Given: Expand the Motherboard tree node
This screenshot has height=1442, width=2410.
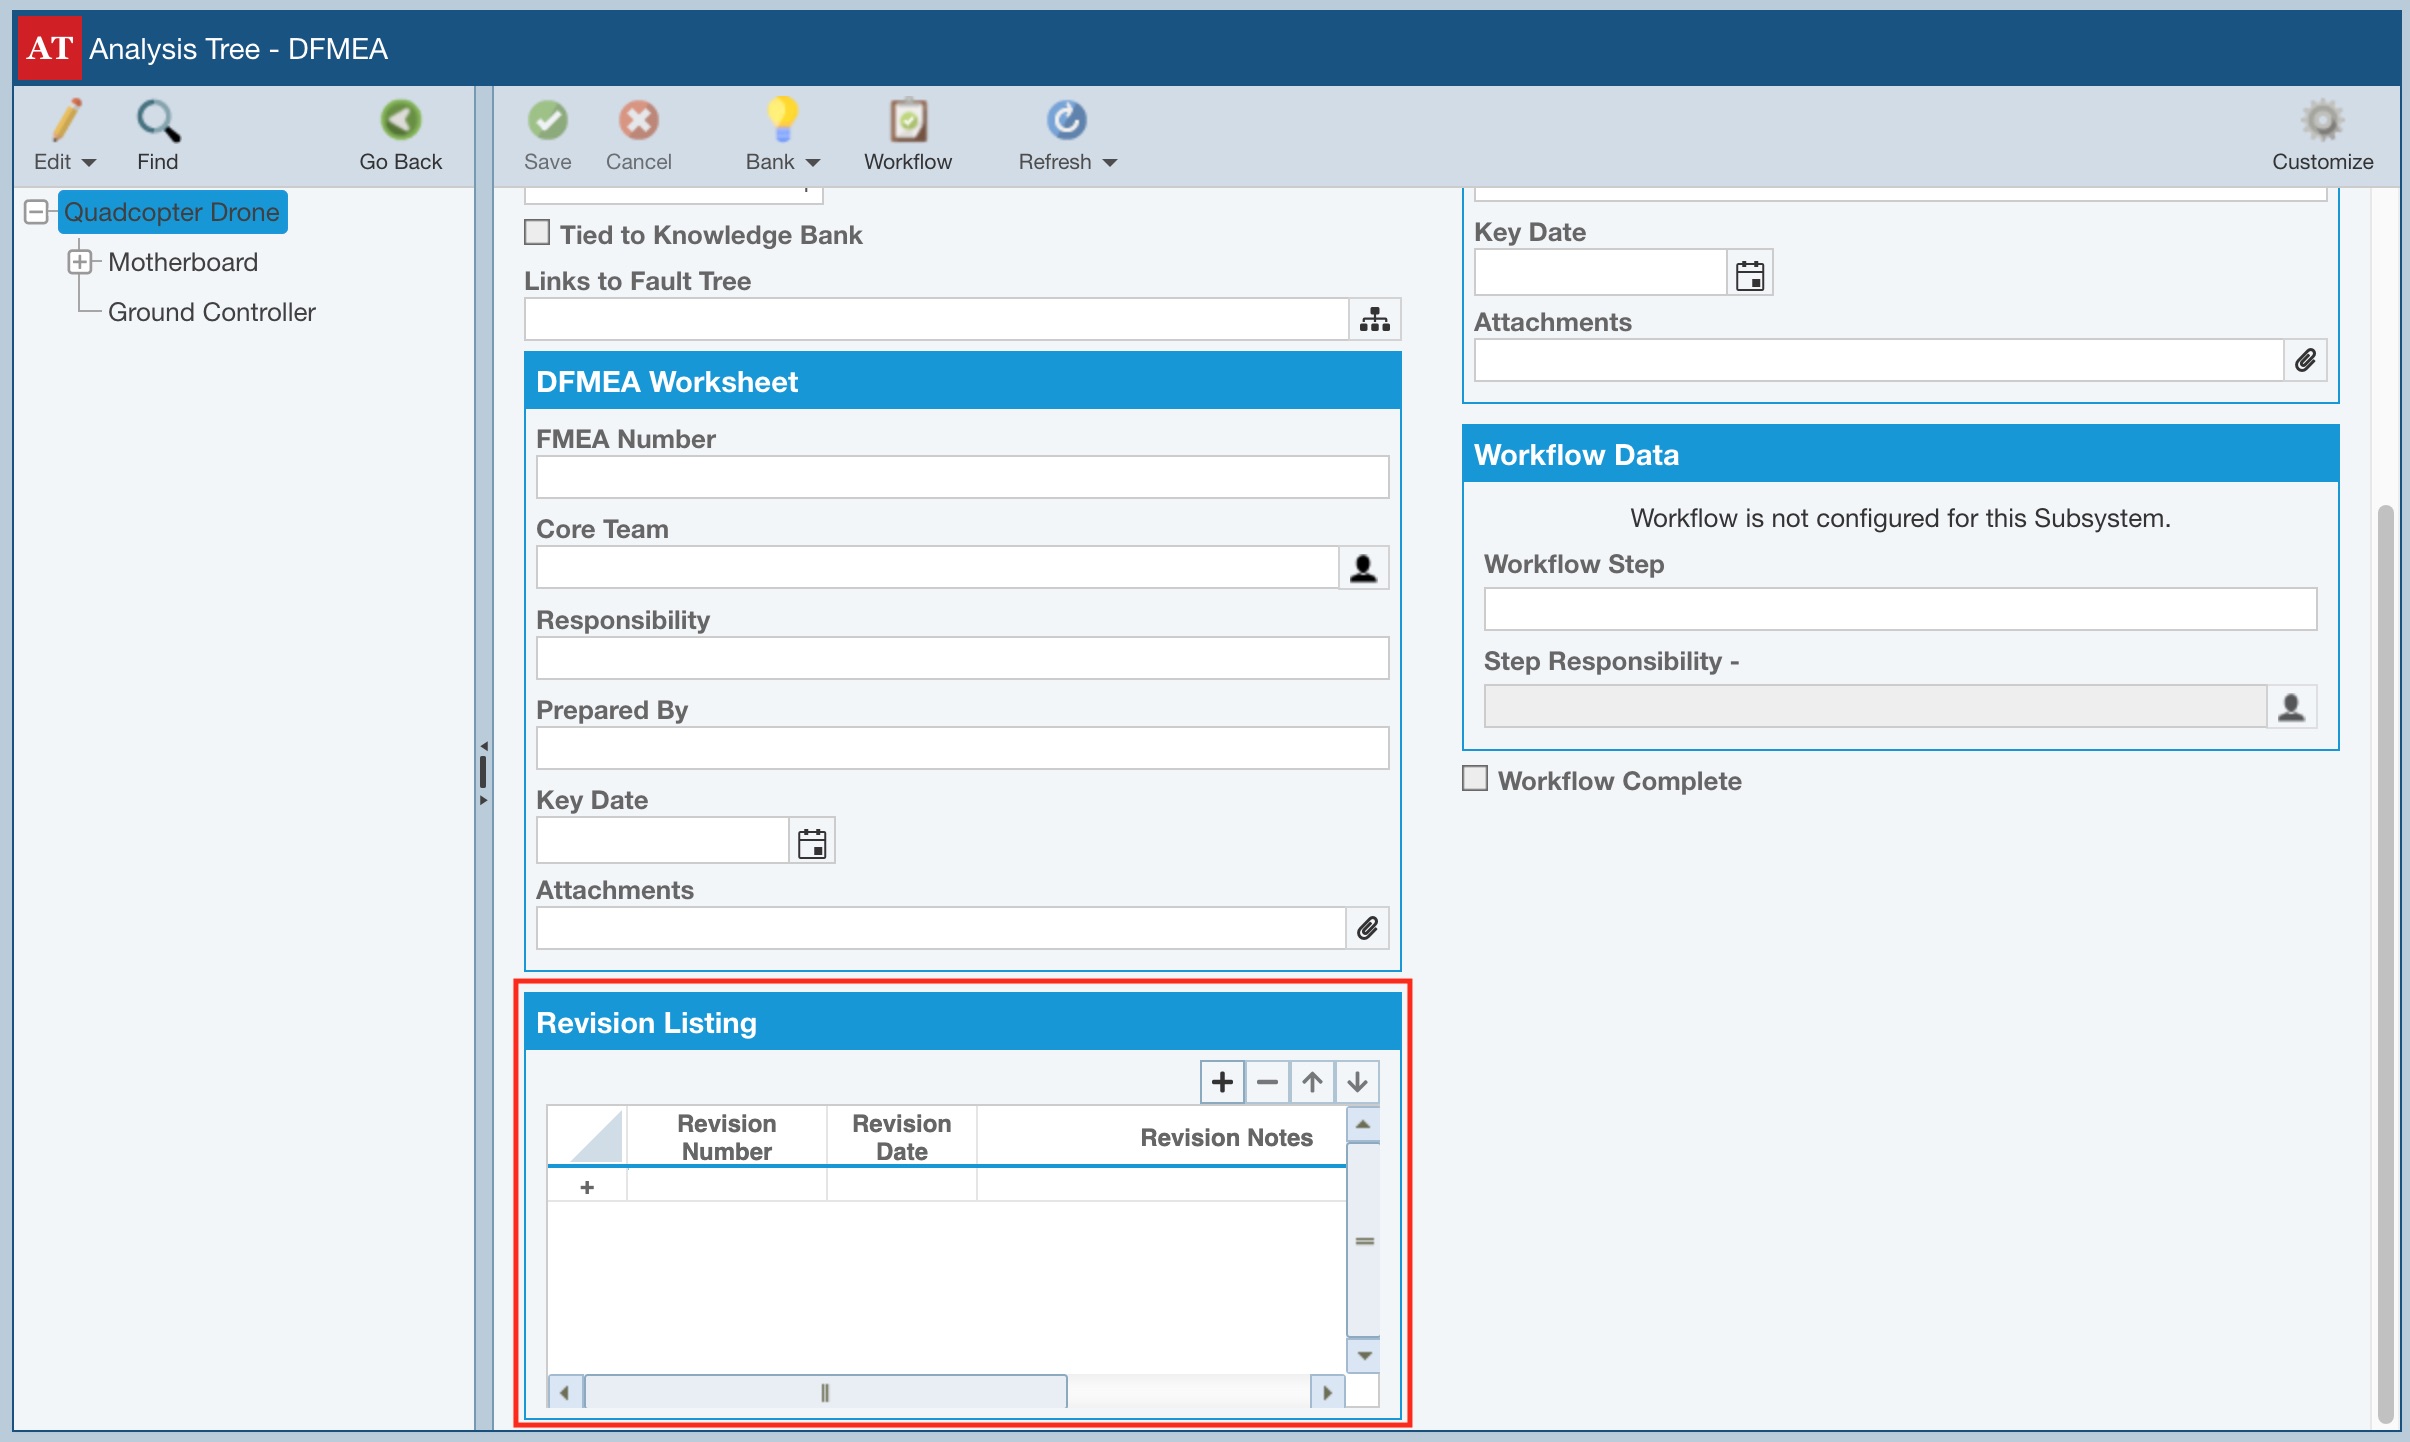Looking at the screenshot, I should tap(80, 262).
